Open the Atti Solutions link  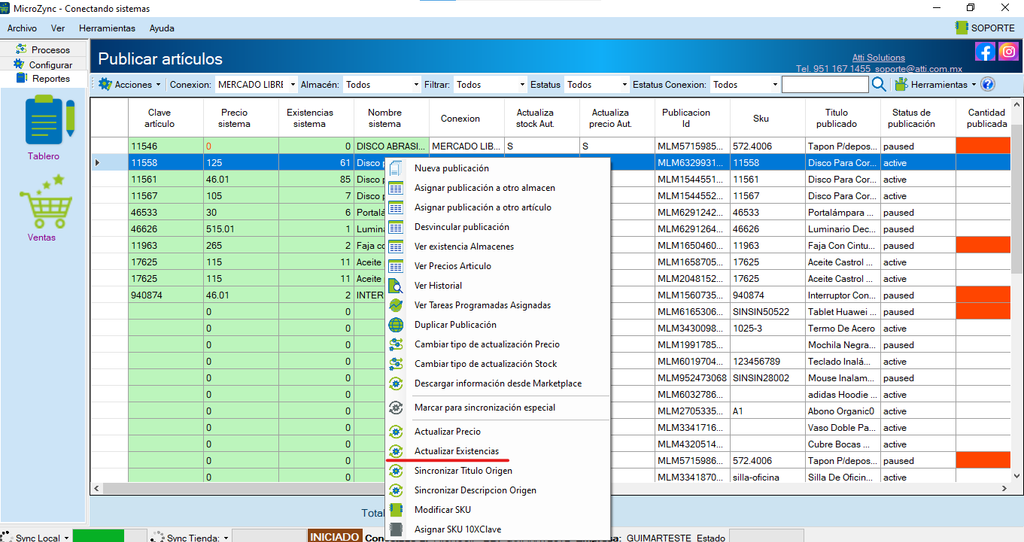point(878,57)
